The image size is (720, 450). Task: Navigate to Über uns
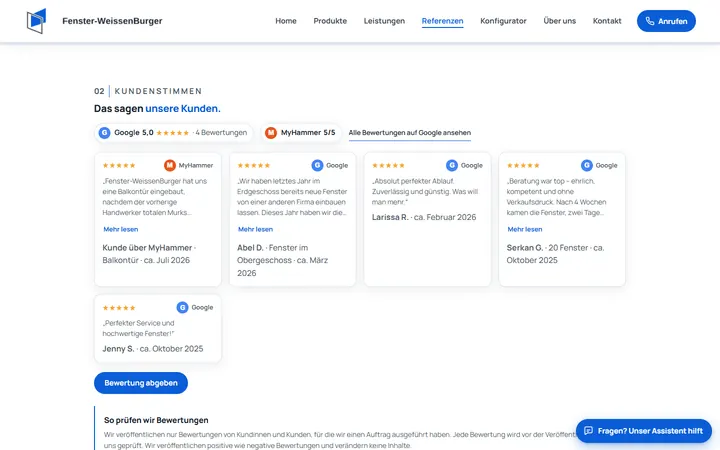[559, 21]
